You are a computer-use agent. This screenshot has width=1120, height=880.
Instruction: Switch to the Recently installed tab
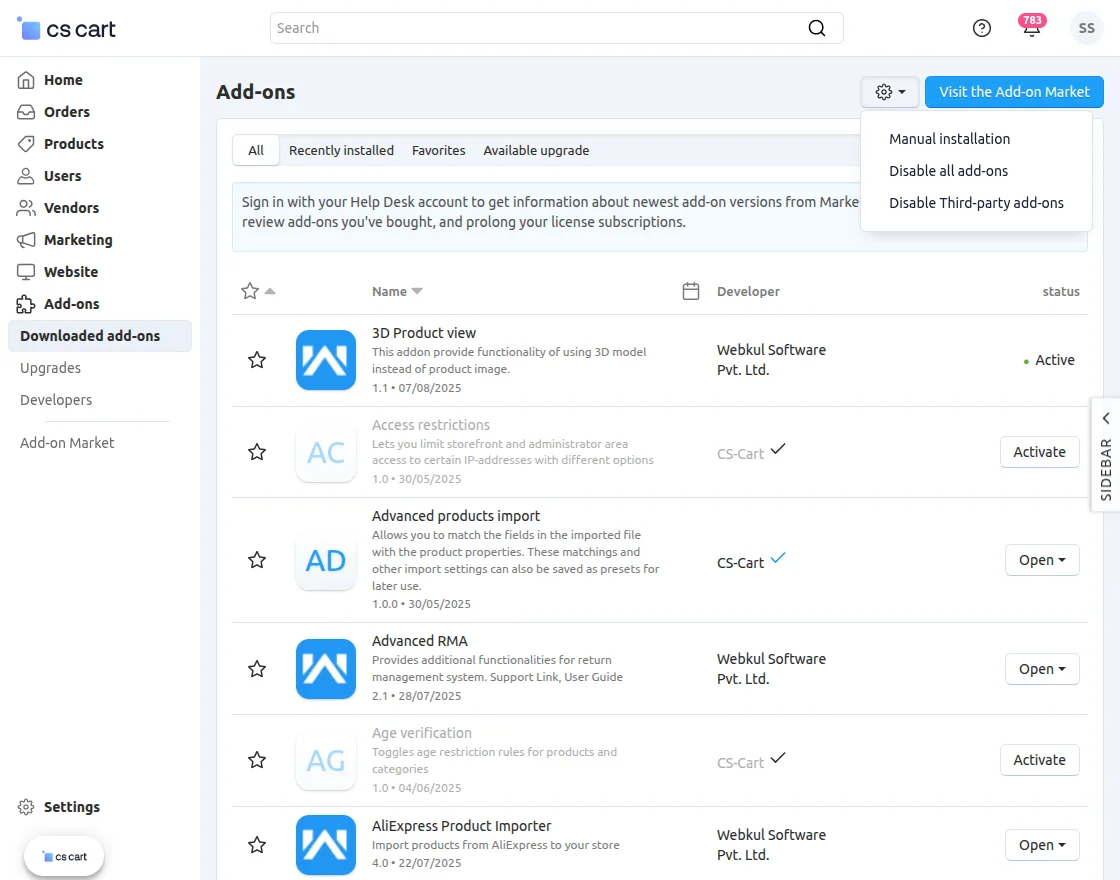coord(340,150)
